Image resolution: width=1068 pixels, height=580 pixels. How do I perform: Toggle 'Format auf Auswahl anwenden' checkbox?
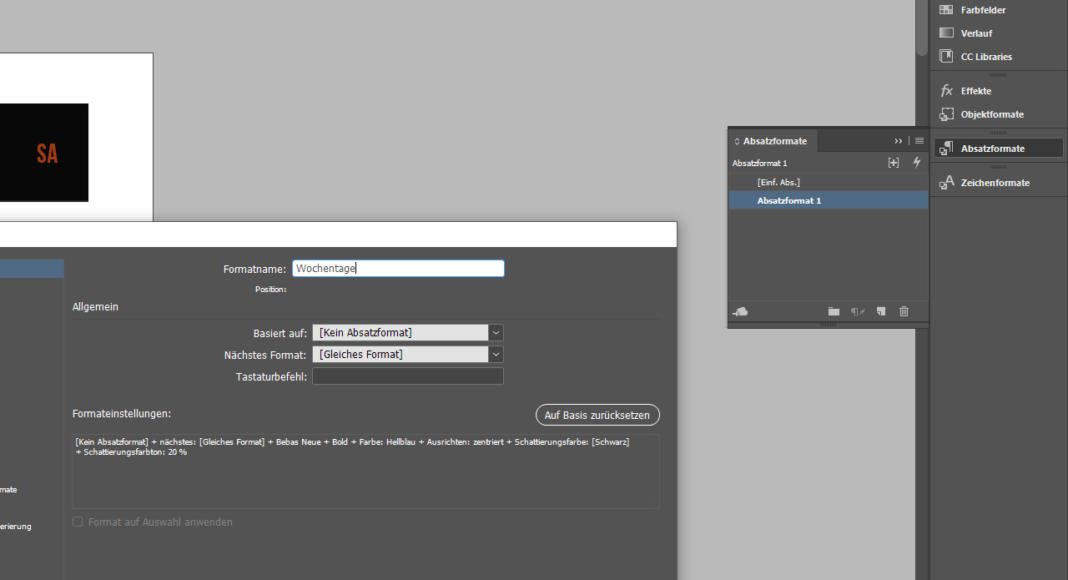pos(78,522)
